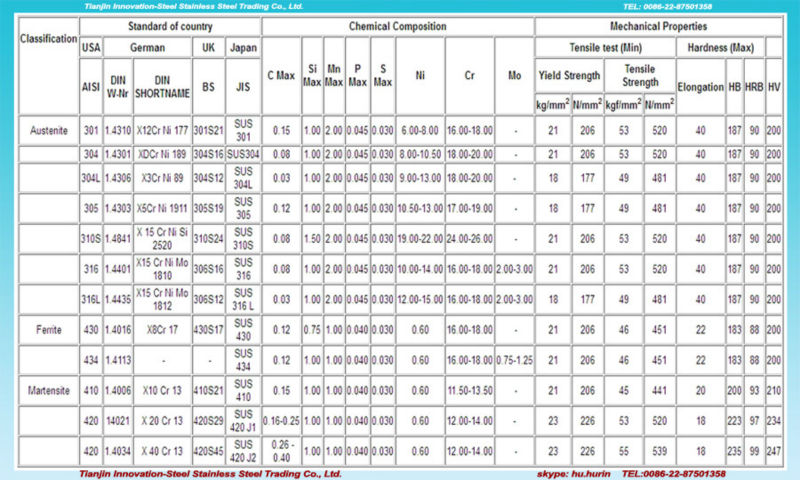This screenshot has width=800, height=480.
Task: Select the DIN number '14021'
Action: tap(118, 421)
